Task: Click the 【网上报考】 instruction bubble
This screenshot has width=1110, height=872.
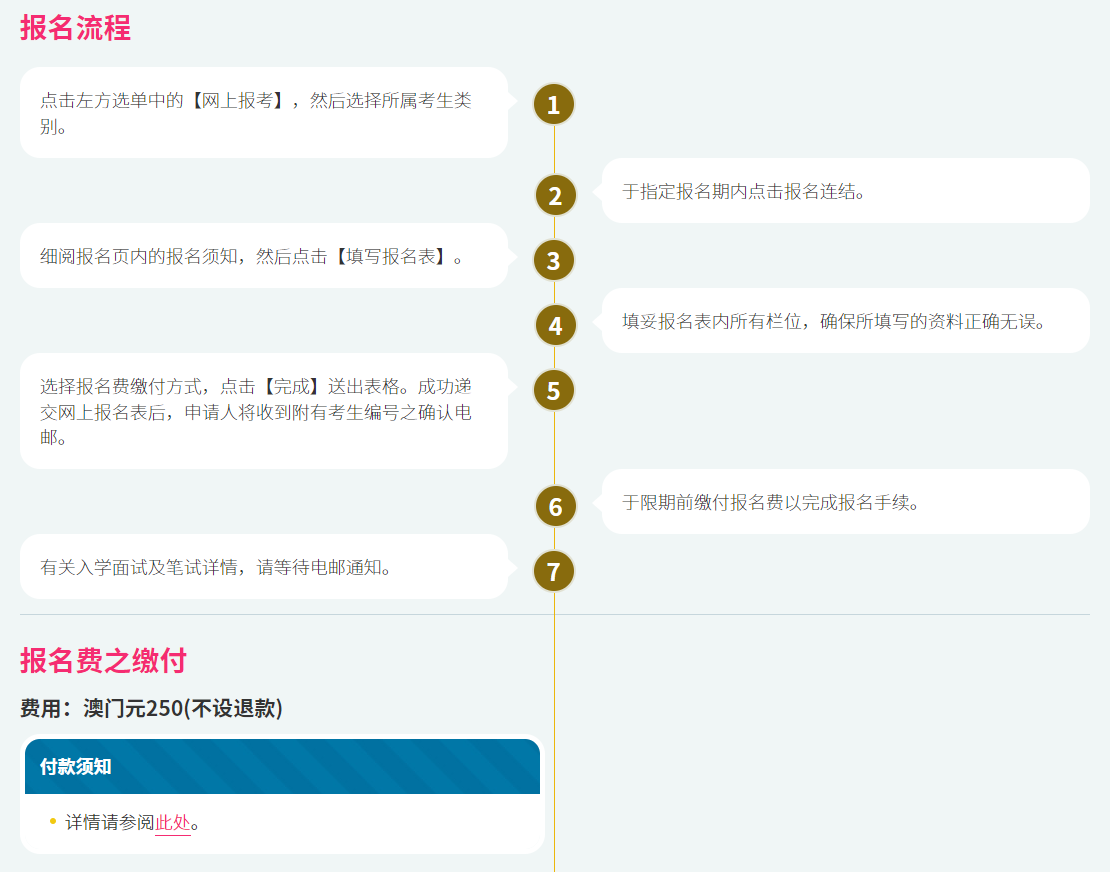Action: click(264, 113)
